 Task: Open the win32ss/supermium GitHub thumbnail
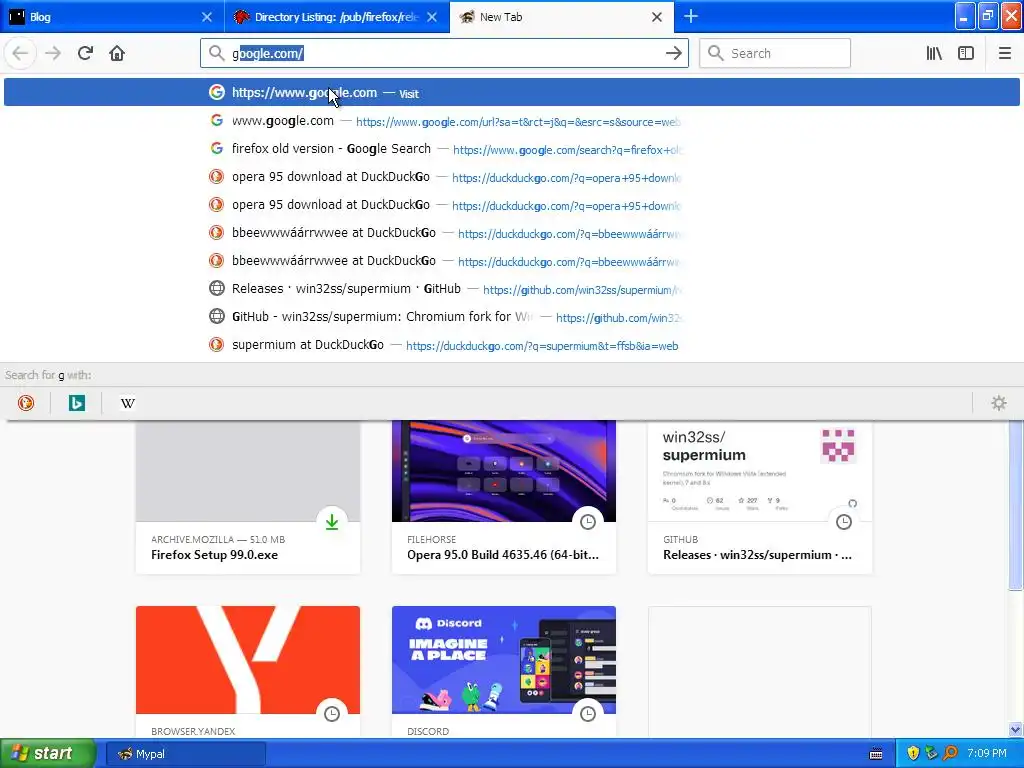(760, 497)
